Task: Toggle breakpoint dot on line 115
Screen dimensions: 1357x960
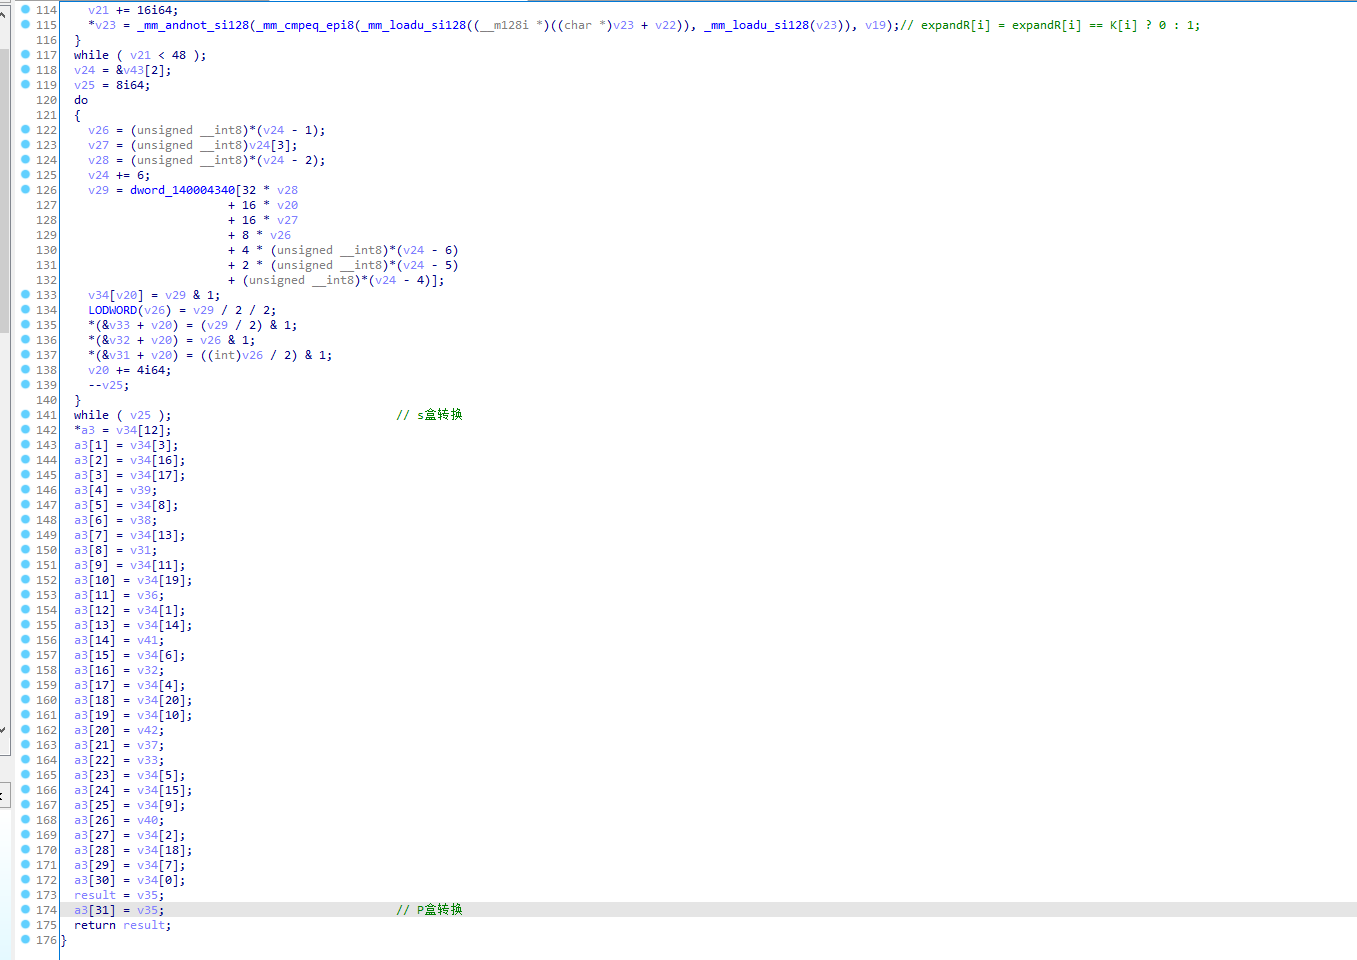Action: tap(26, 25)
